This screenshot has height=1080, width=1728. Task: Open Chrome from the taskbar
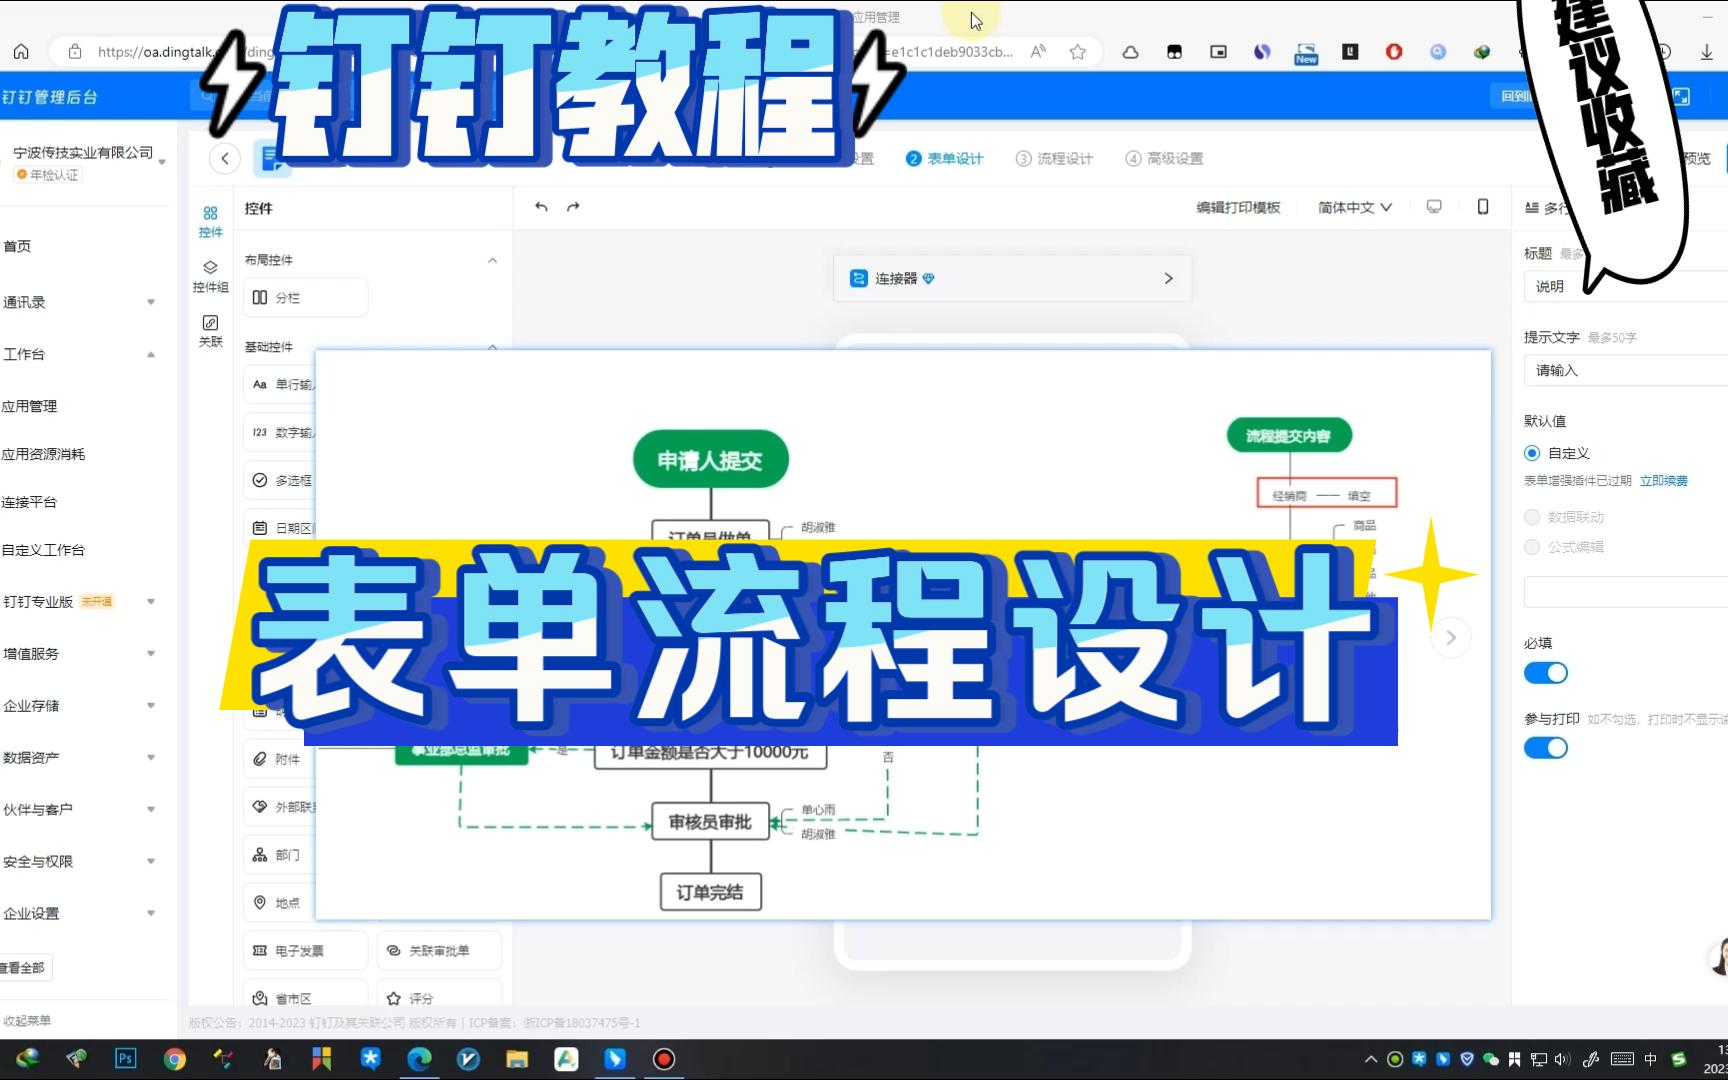coord(175,1059)
